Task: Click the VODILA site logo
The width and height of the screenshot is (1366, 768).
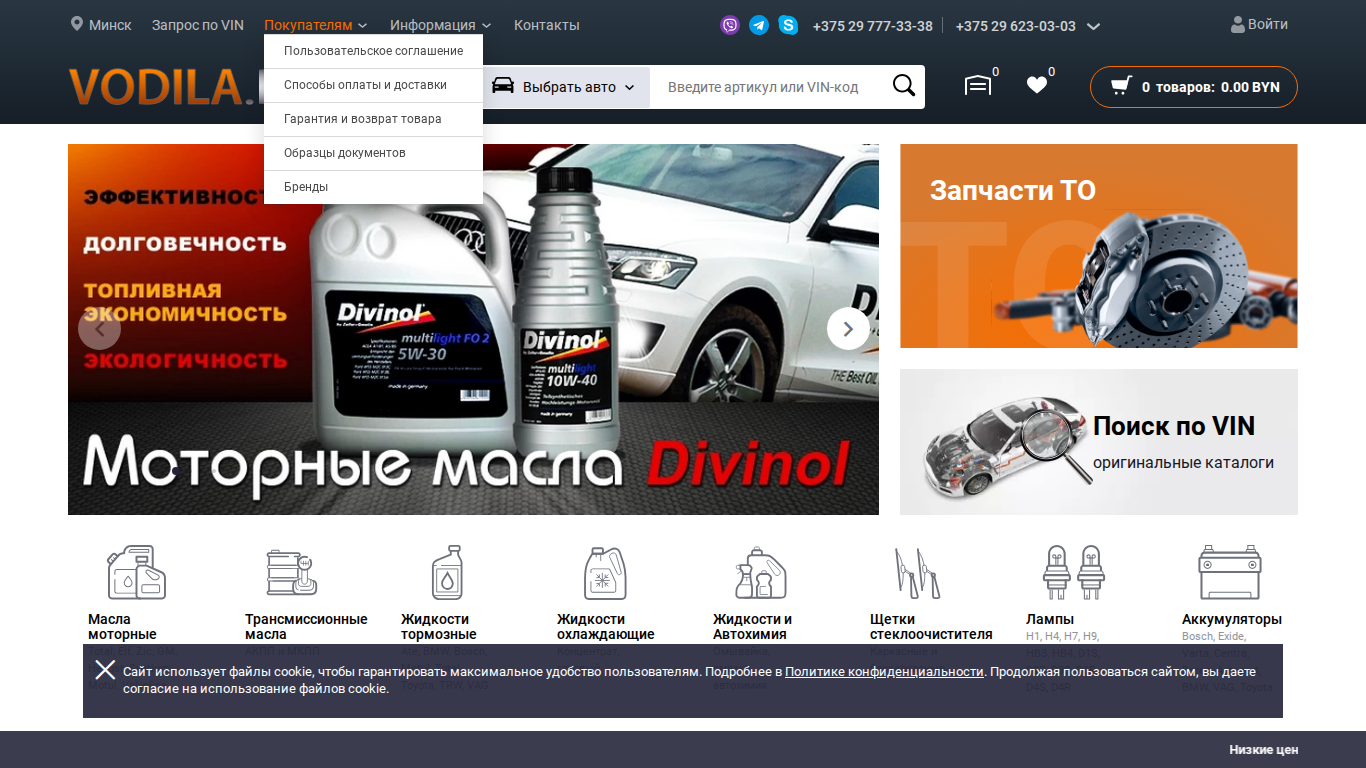Action: 166,87
